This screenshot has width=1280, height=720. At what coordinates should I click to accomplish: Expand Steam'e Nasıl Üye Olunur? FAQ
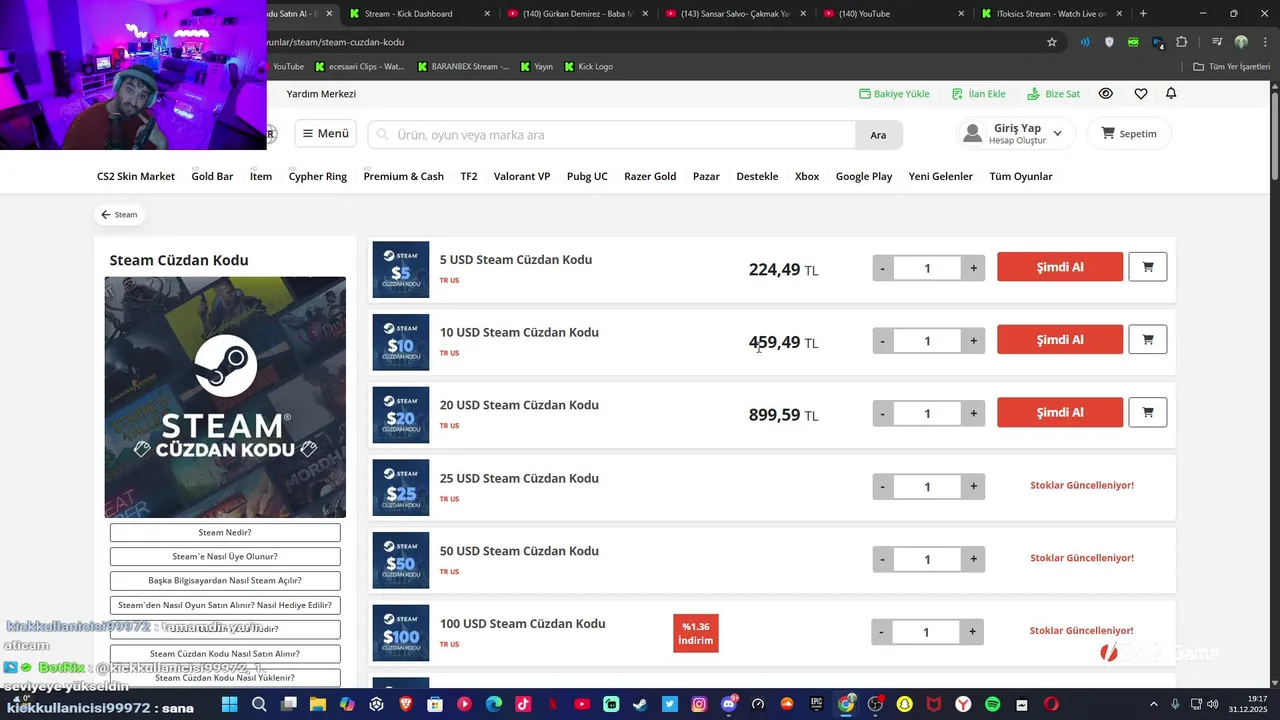click(x=225, y=557)
